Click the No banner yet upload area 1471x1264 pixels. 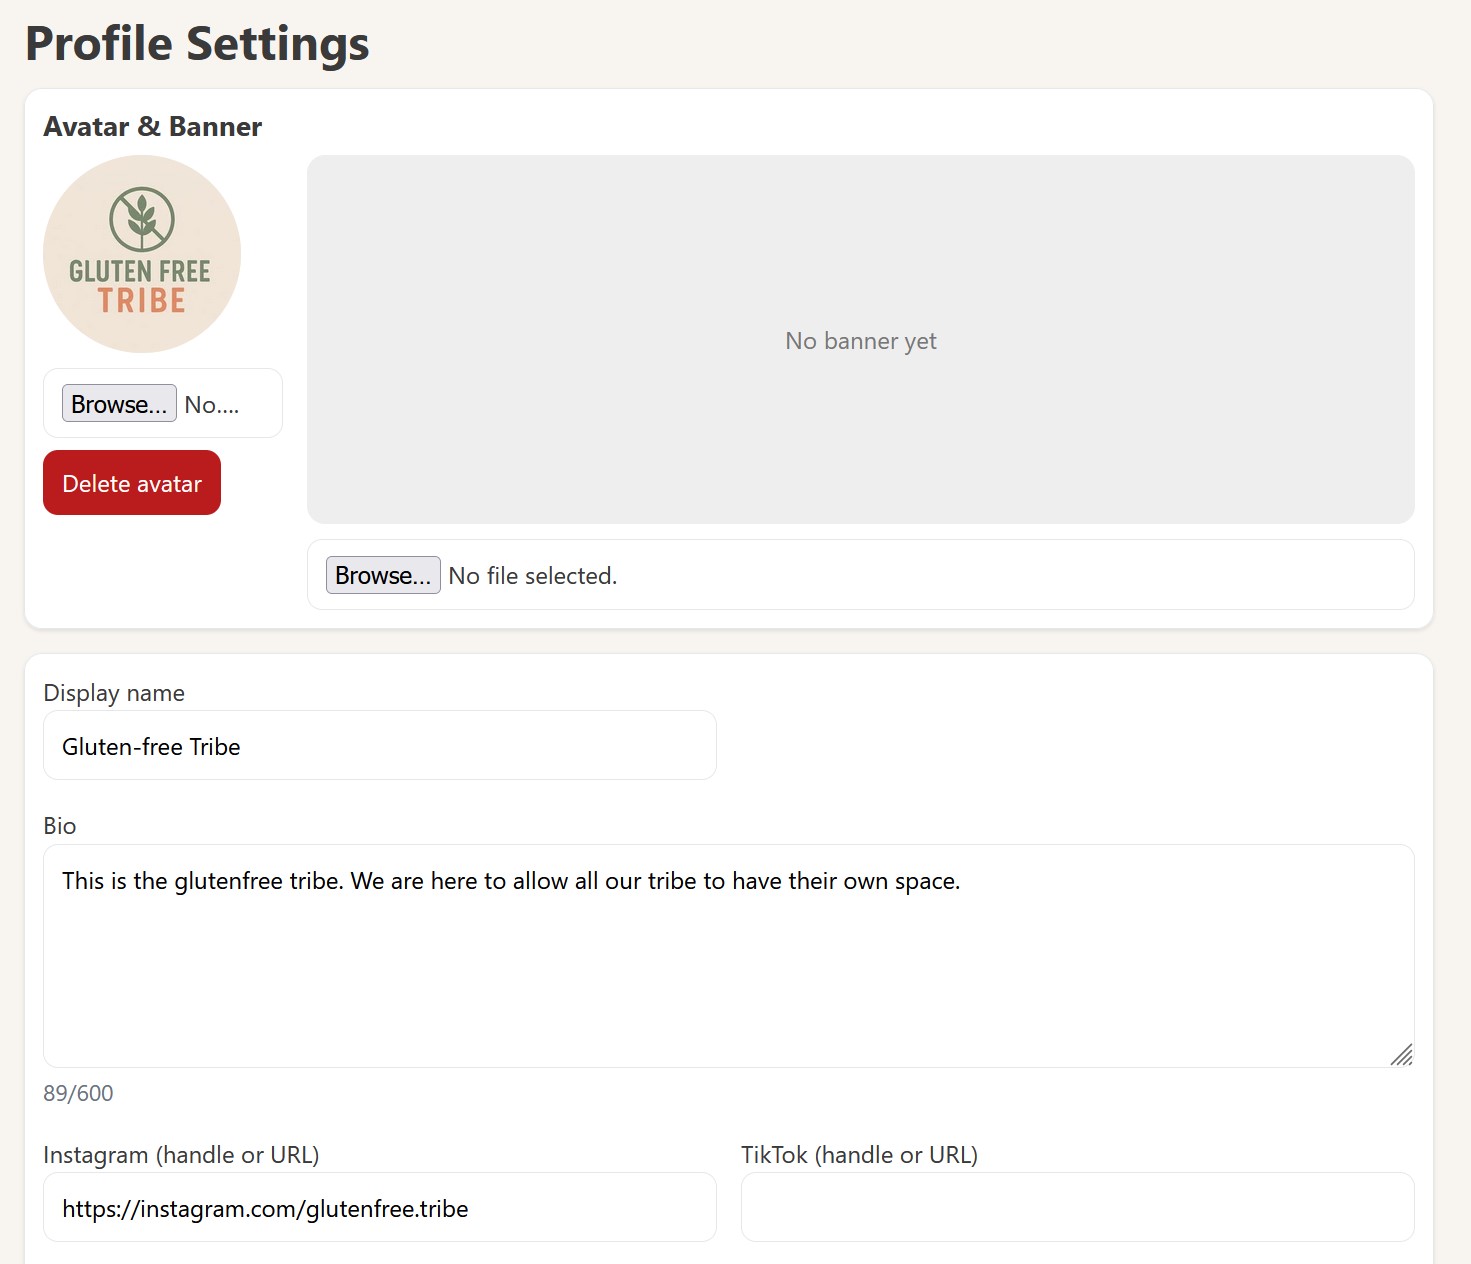click(860, 340)
